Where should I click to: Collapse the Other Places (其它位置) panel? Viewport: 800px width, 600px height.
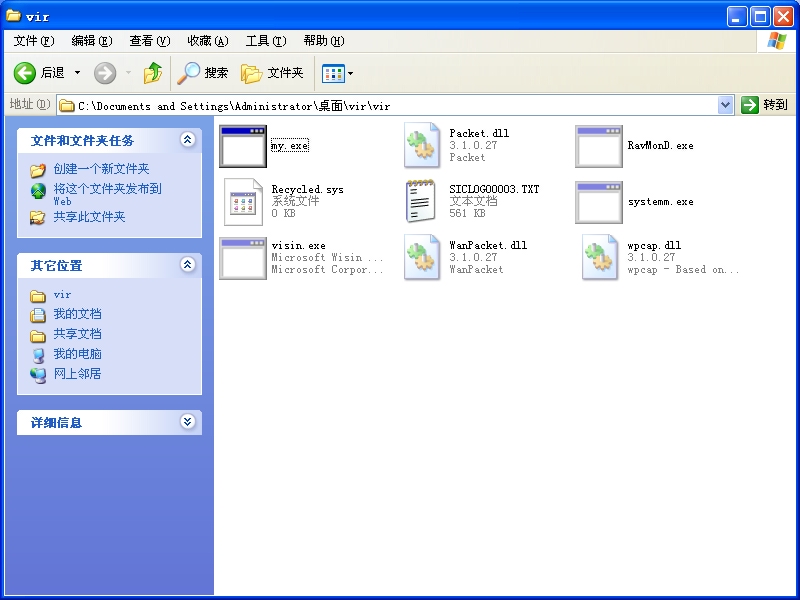coord(187,265)
